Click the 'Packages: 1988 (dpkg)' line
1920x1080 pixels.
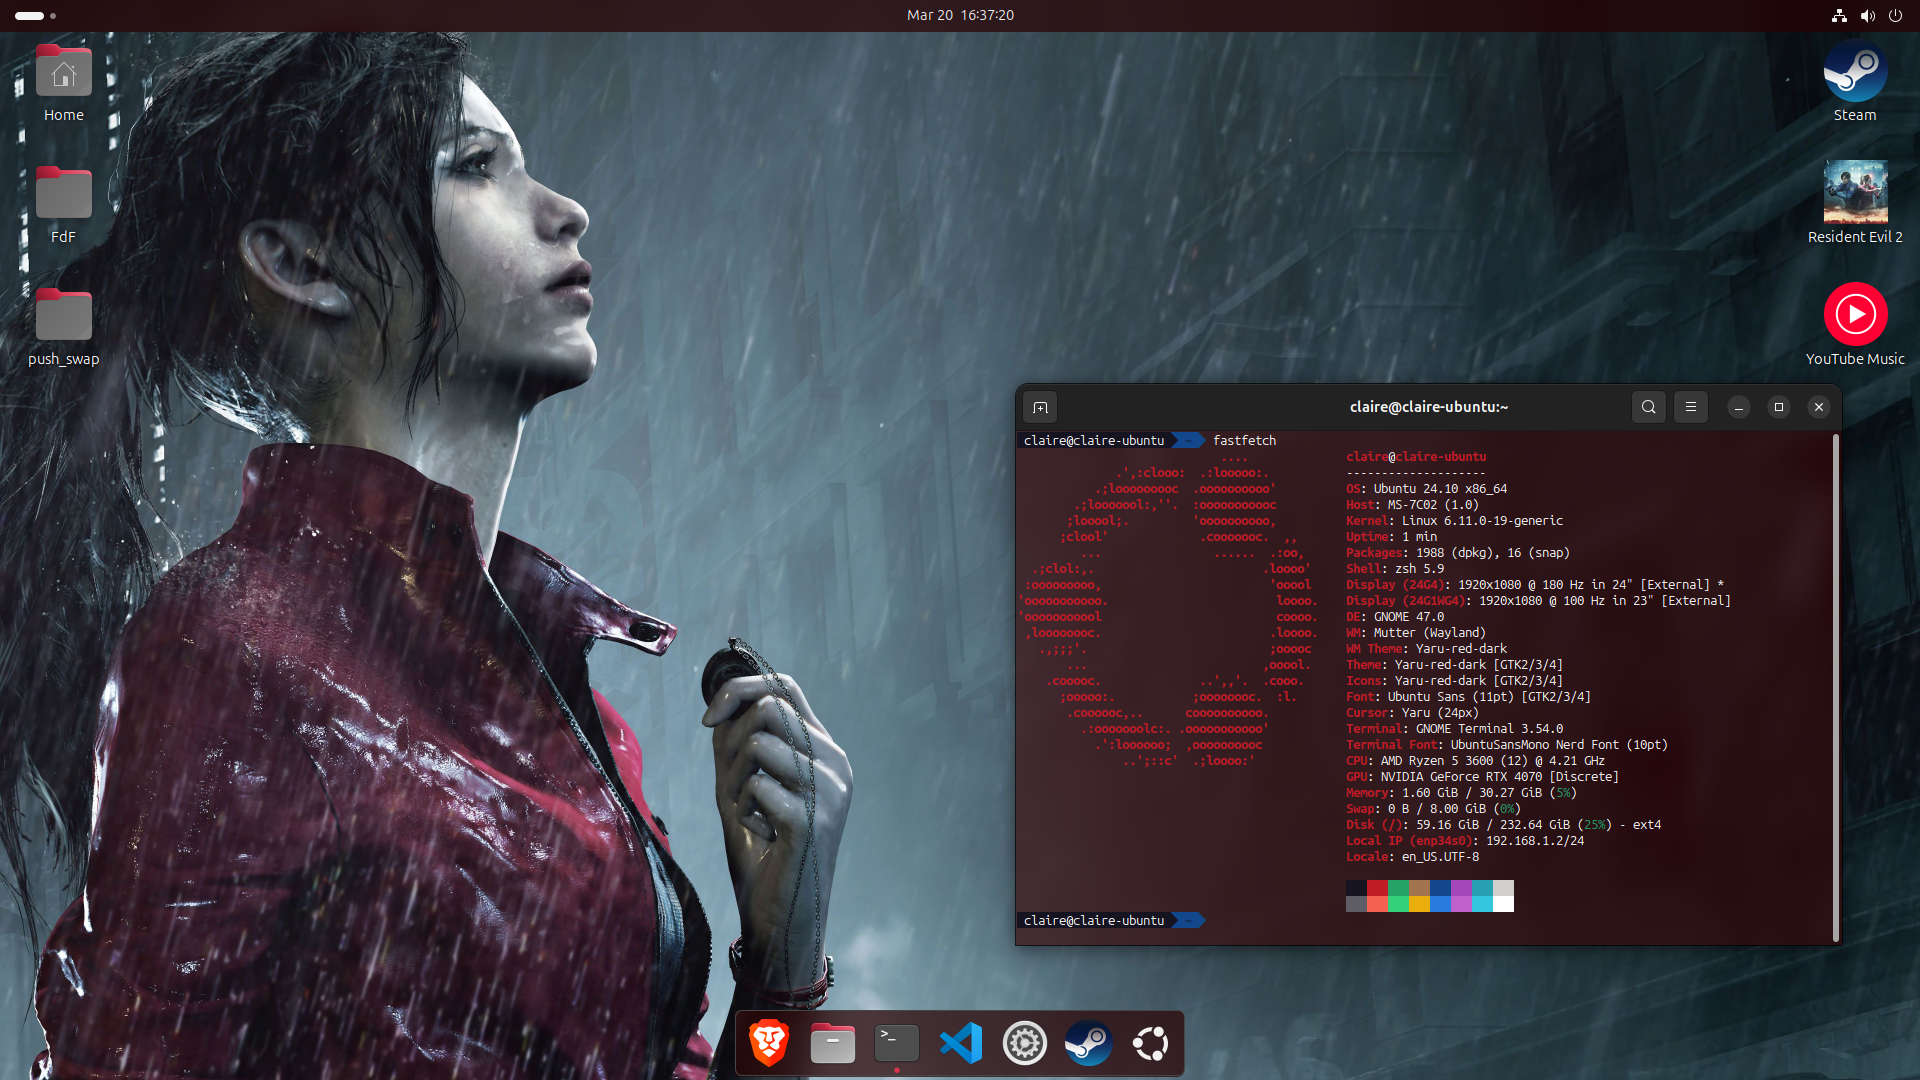pyautogui.click(x=1458, y=553)
